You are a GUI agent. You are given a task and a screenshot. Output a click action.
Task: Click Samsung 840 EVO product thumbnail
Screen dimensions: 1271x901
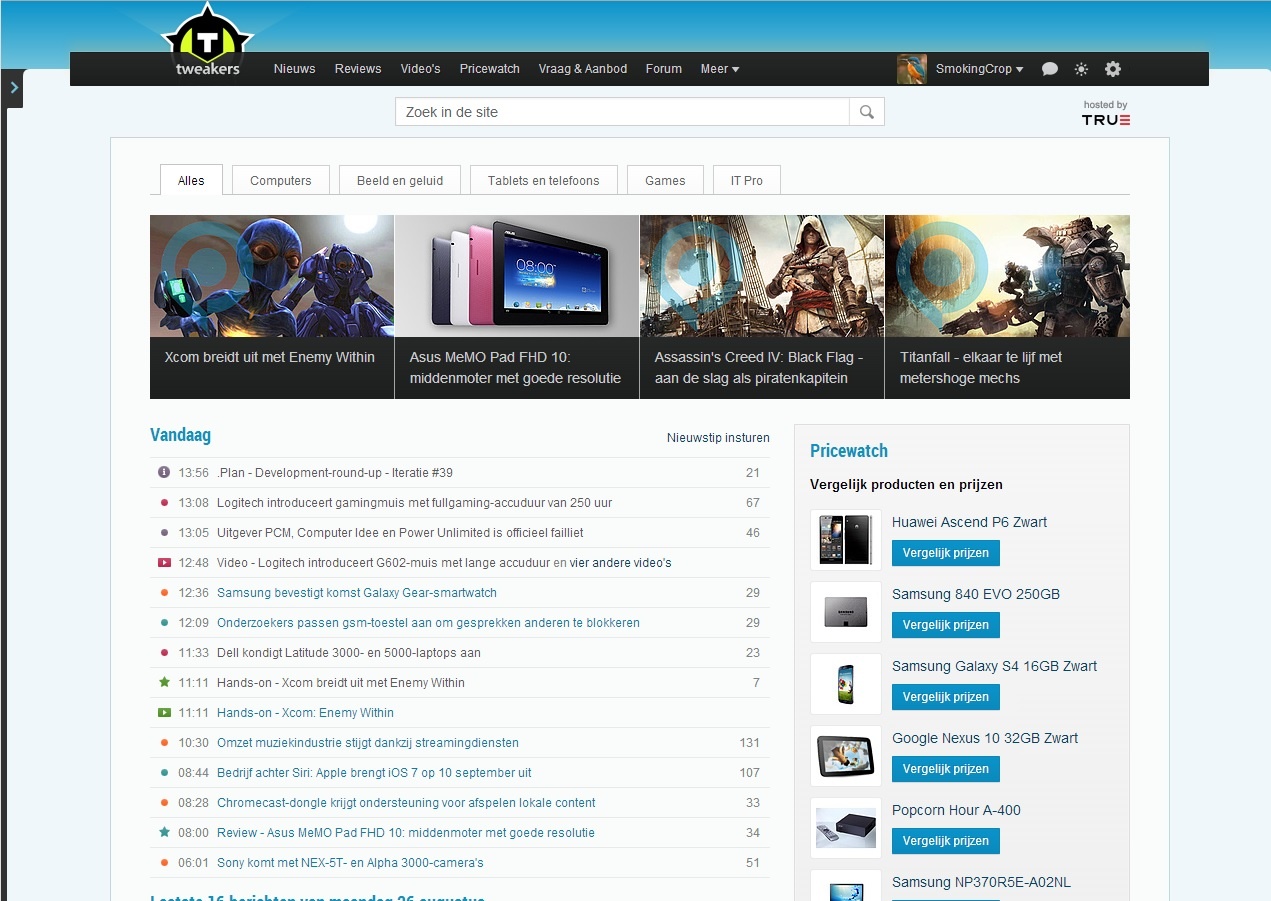pos(846,612)
